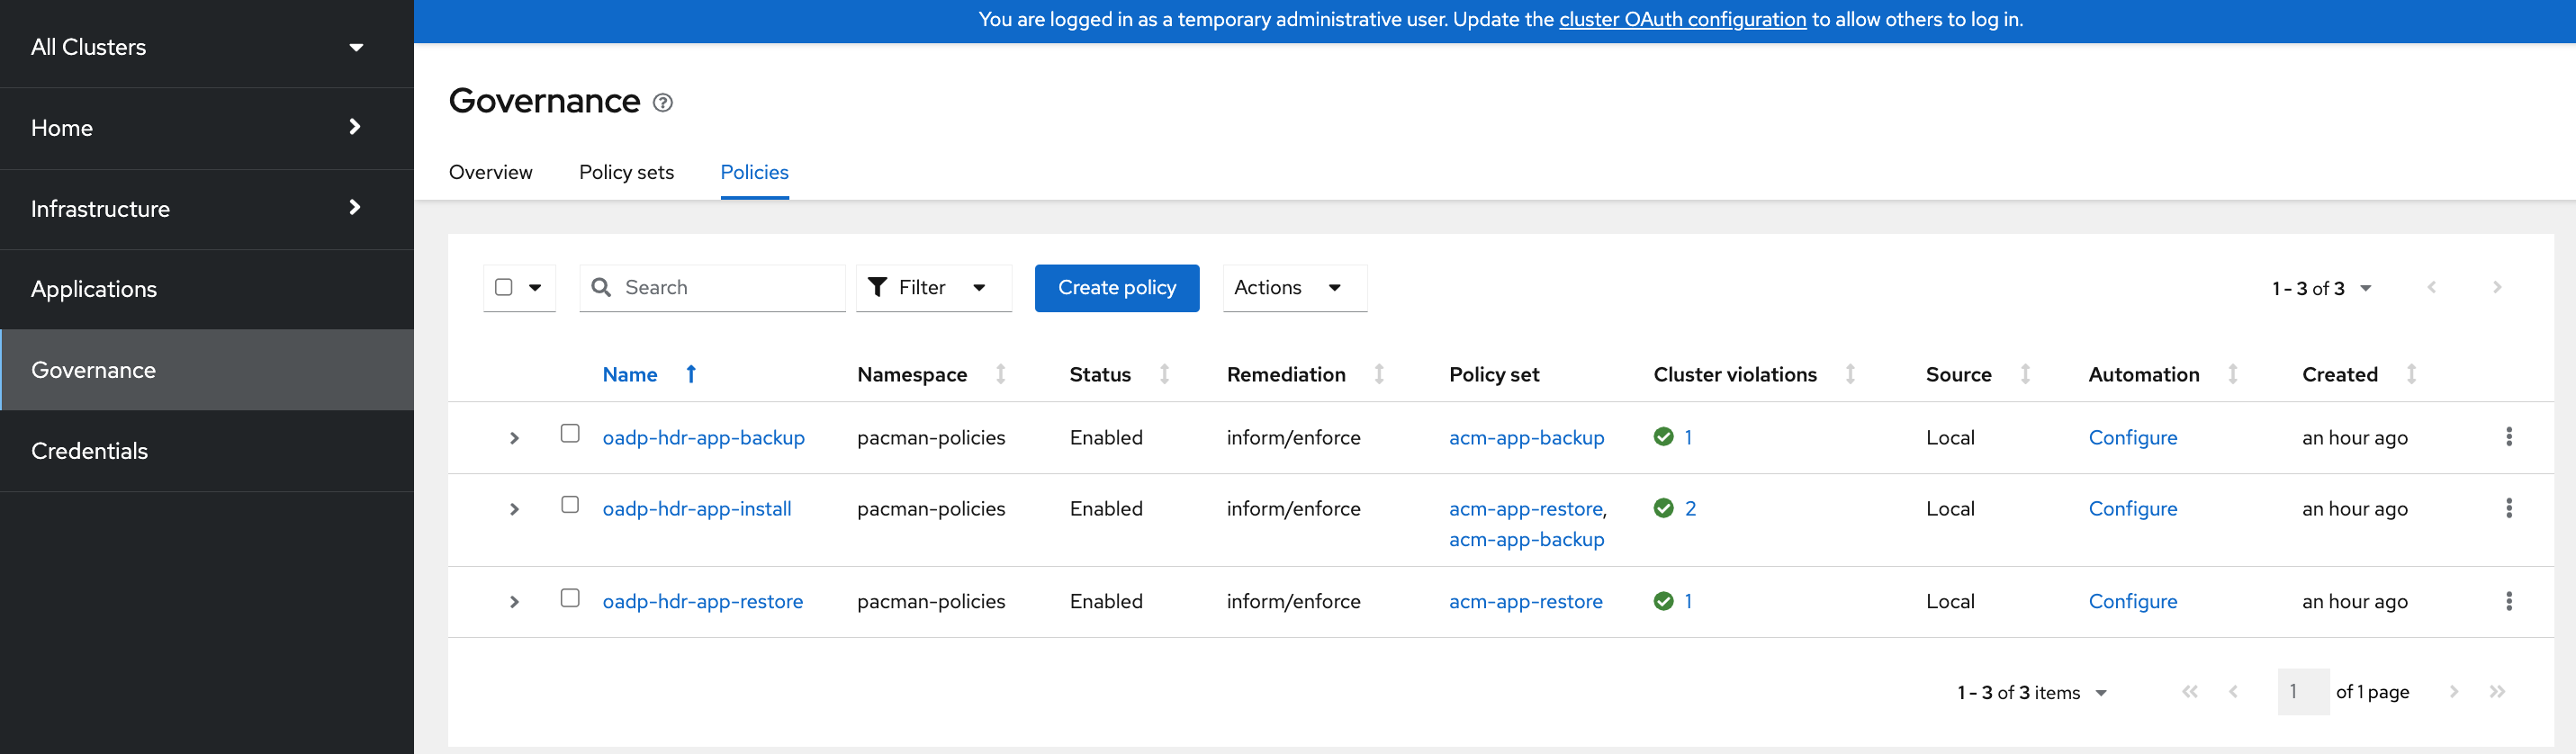The height and width of the screenshot is (754, 2576).
Task: Sort by Name using the arrow icon
Action: click(x=691, y=374)
